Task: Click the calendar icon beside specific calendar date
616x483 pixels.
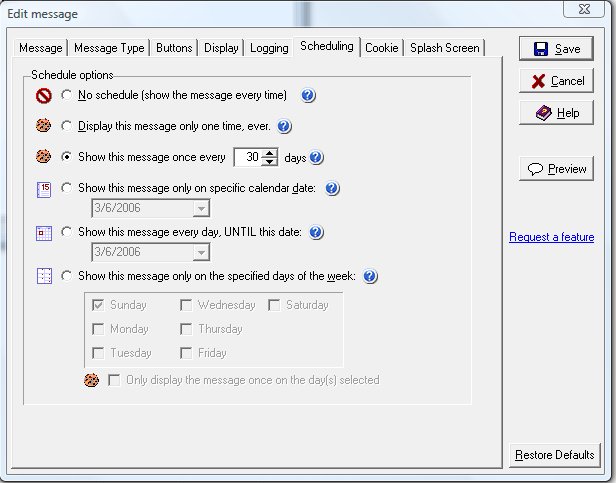Action: [x=44, y=188]
